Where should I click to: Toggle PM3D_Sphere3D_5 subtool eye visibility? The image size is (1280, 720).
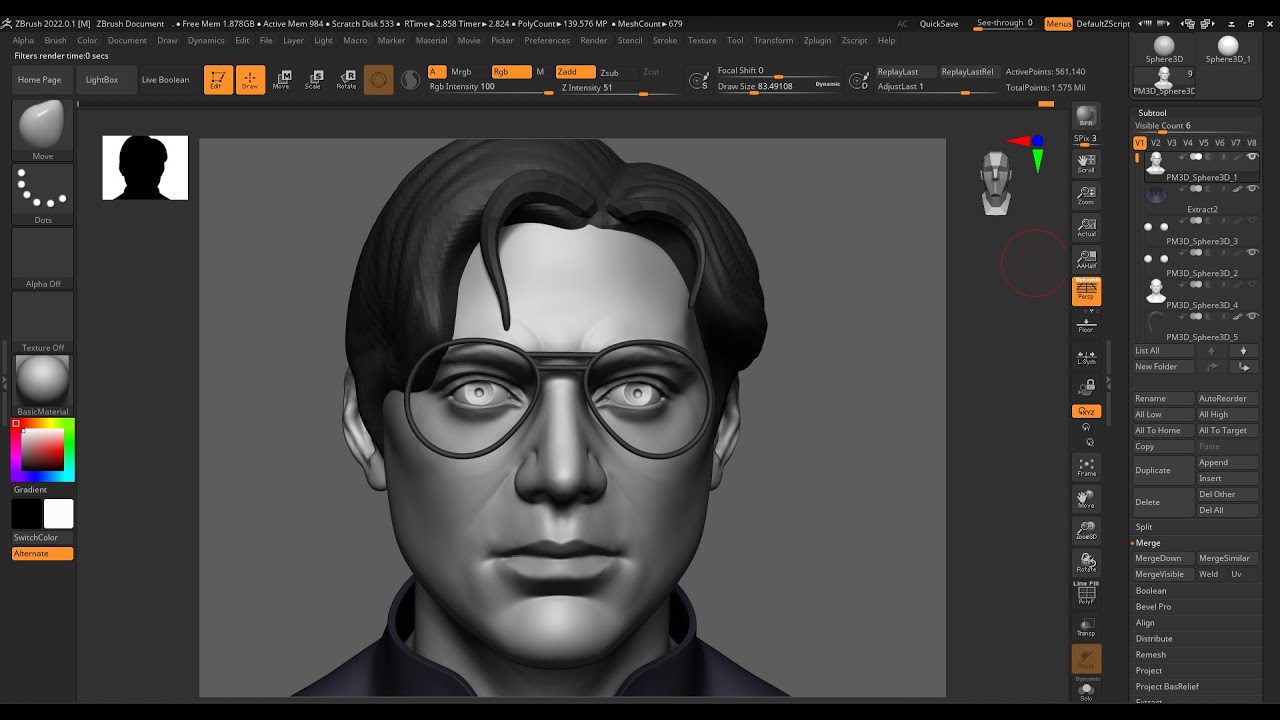pyautogui.click(x=1252, y=316)
